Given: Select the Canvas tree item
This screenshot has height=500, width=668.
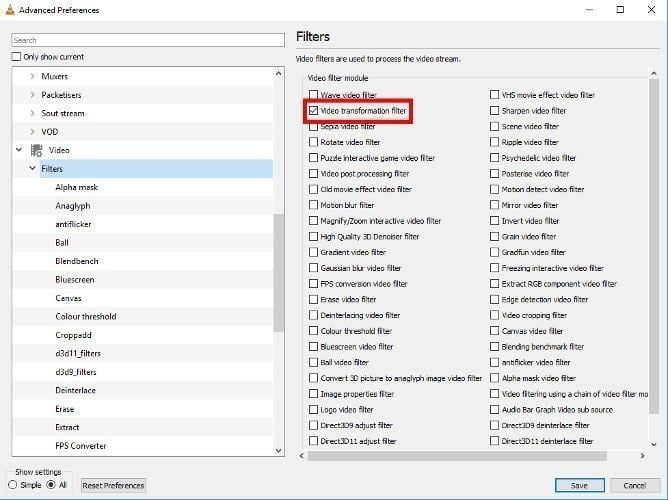Looking at the screenshot, I should [x=68, y=298].
